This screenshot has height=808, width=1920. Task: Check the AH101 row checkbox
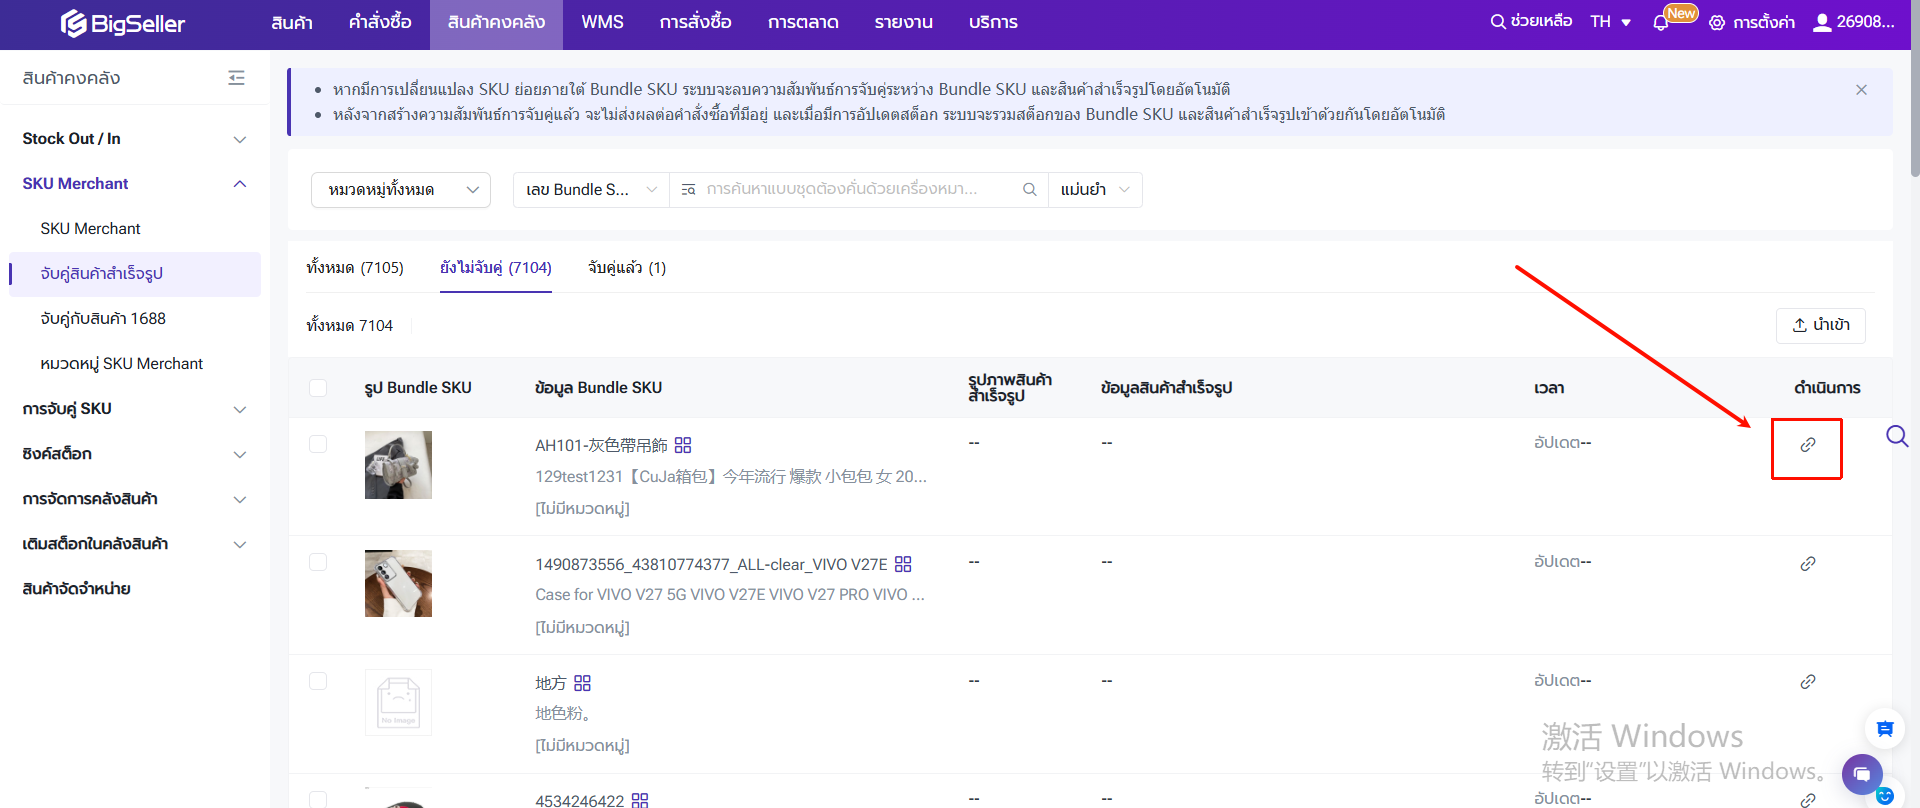point(318,444)
